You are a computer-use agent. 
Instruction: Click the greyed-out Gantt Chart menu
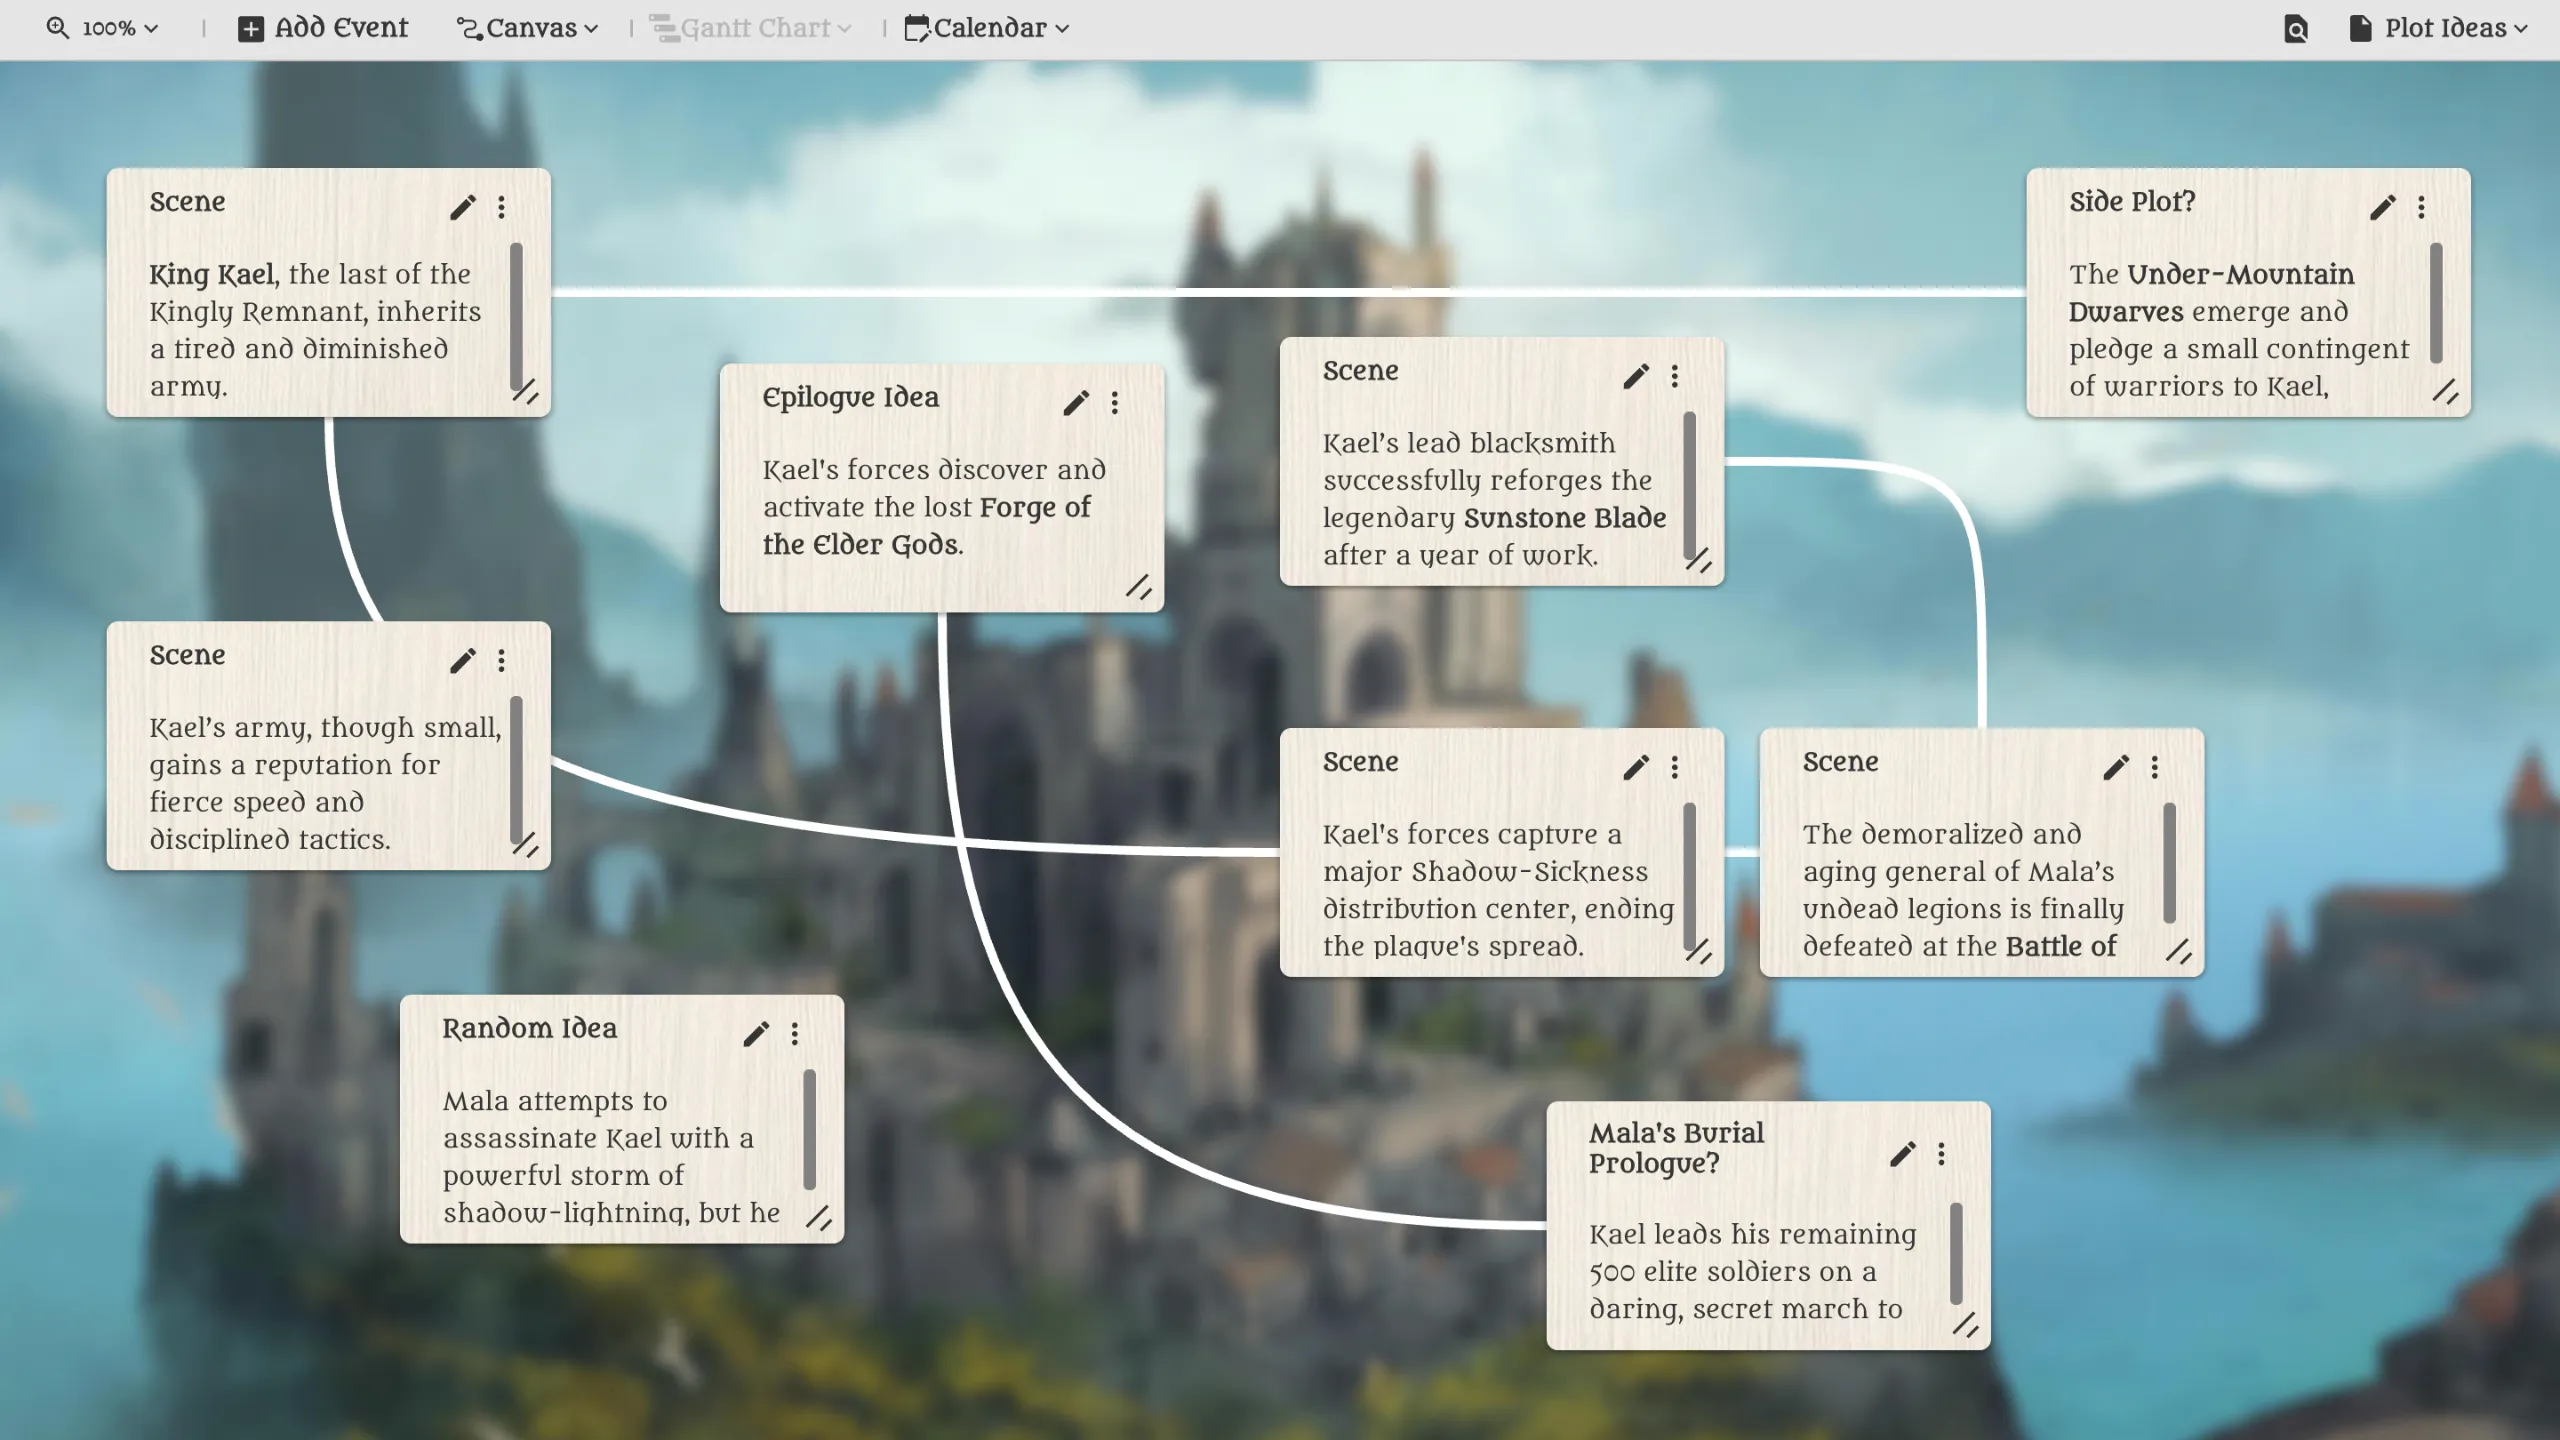tap(751, 29)
